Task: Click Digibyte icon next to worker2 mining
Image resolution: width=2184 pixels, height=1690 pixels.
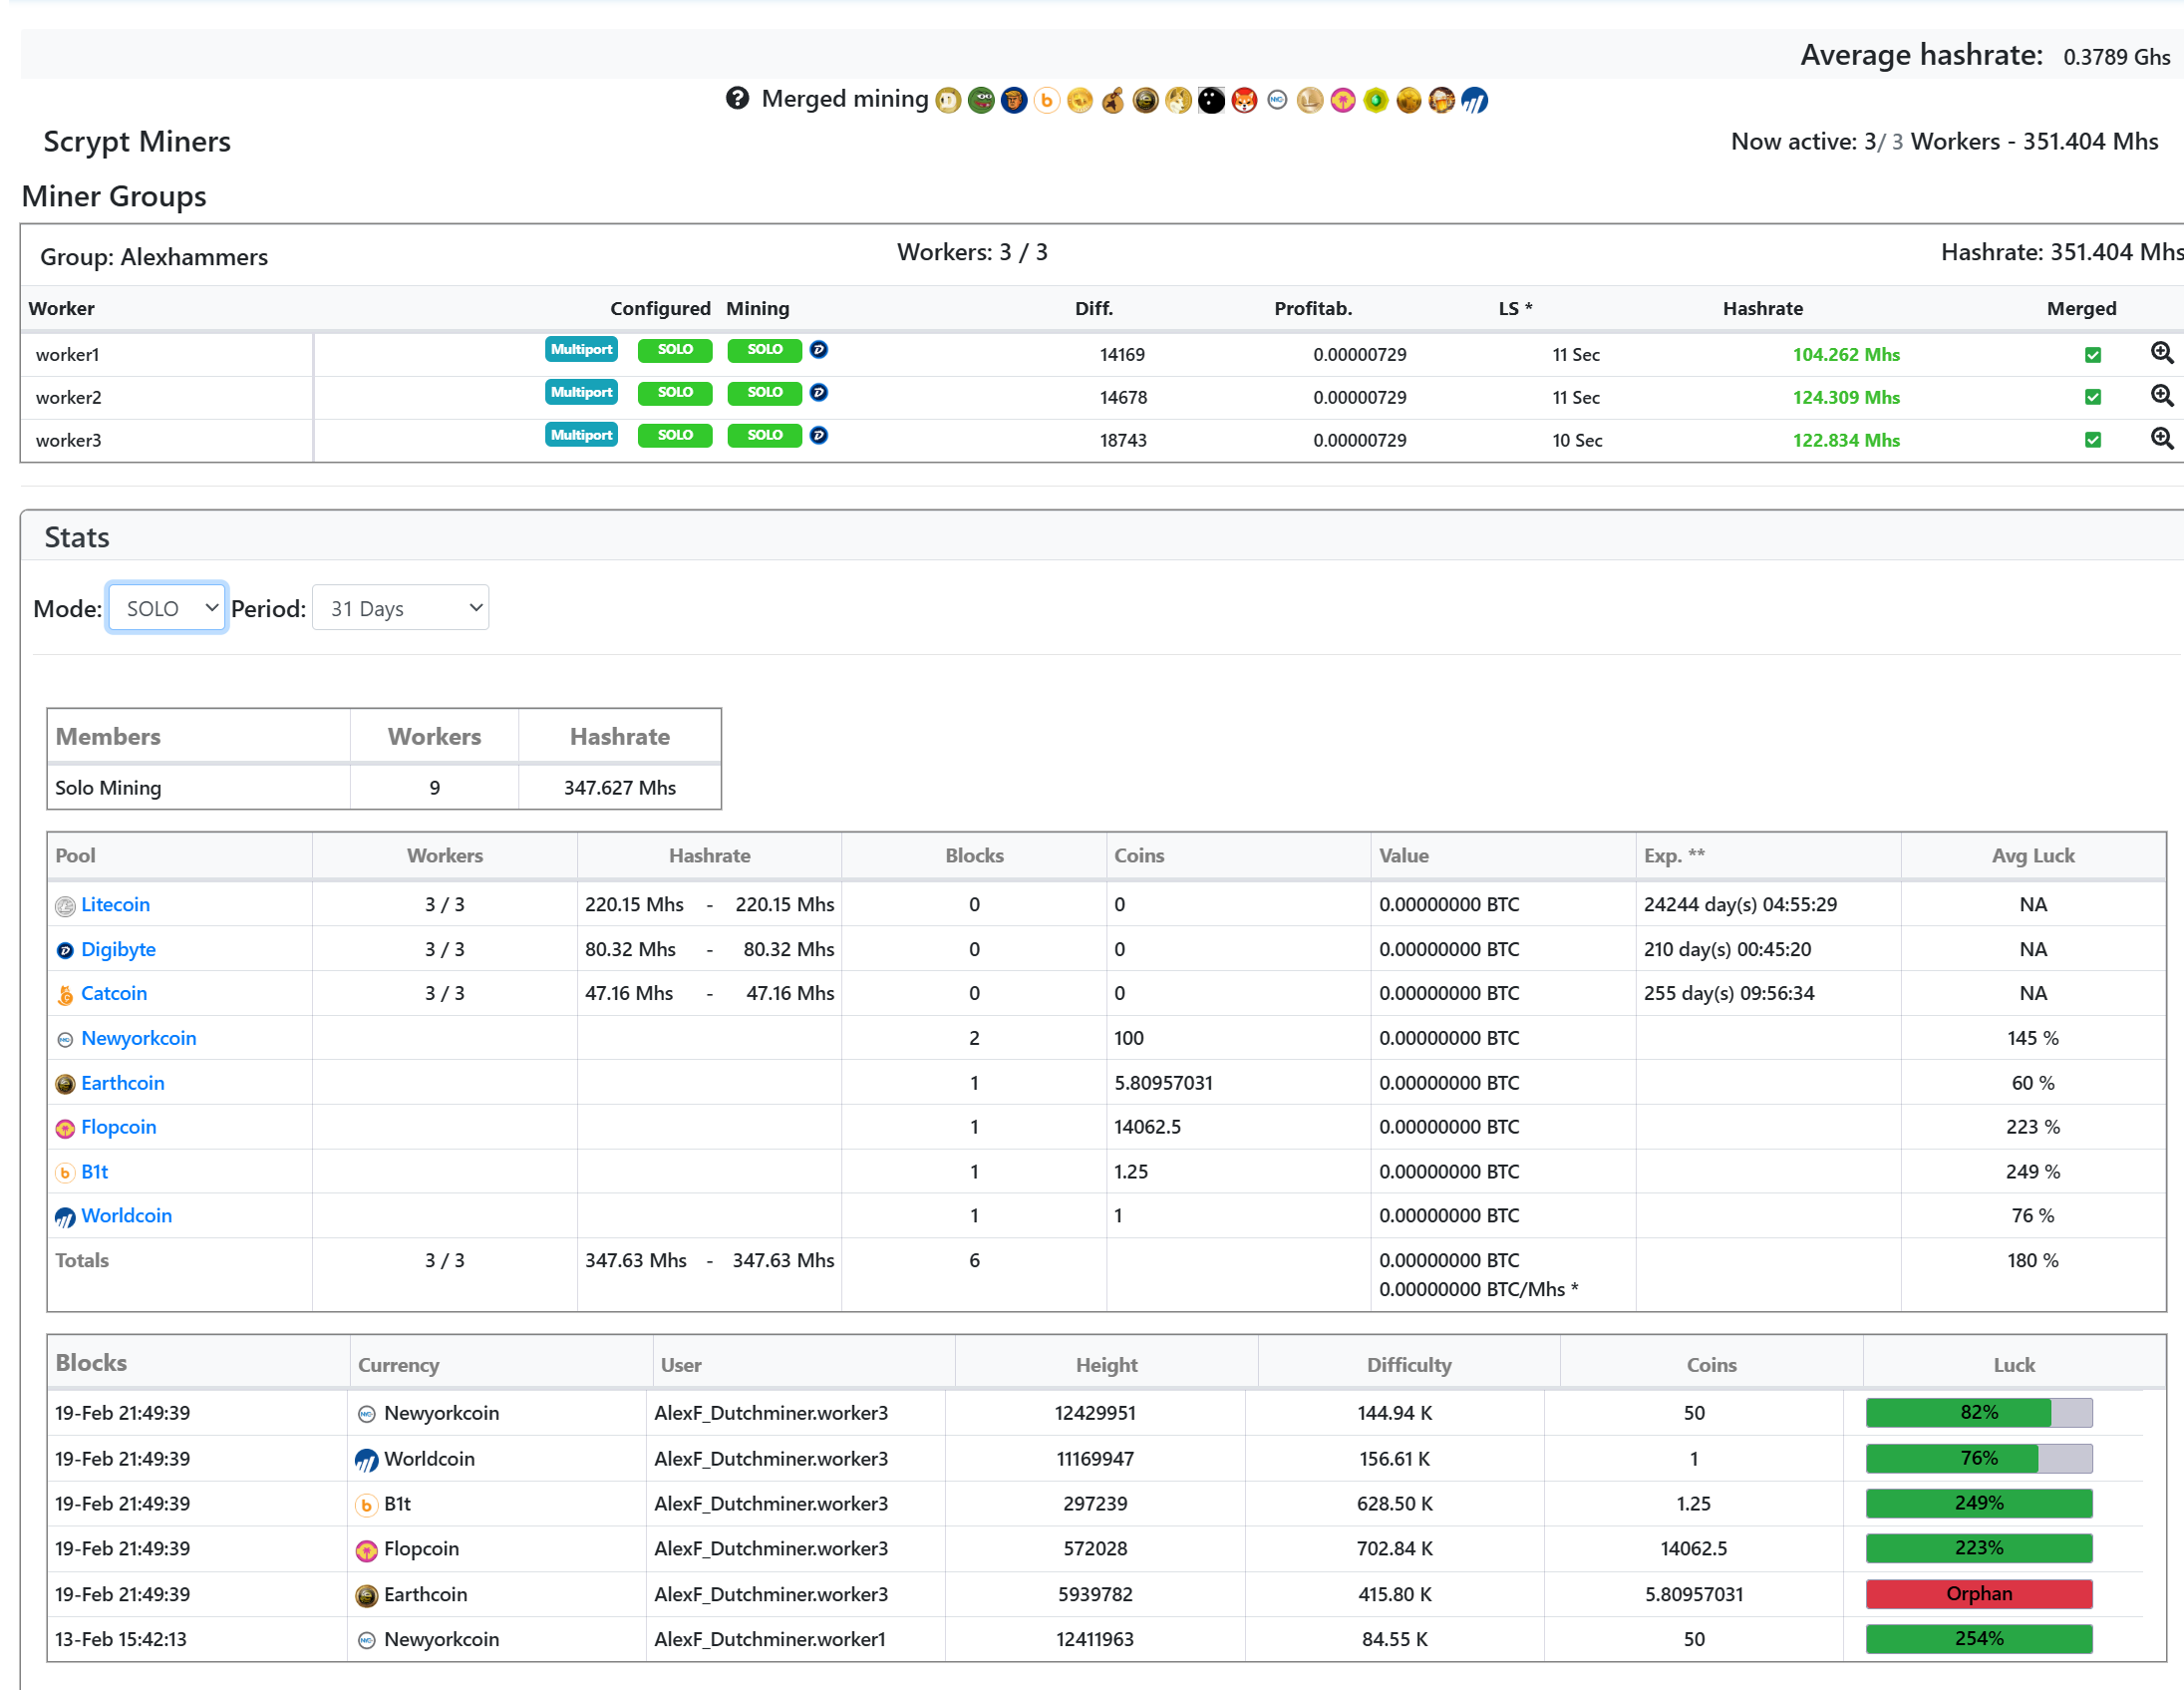Action: point(818,392)
